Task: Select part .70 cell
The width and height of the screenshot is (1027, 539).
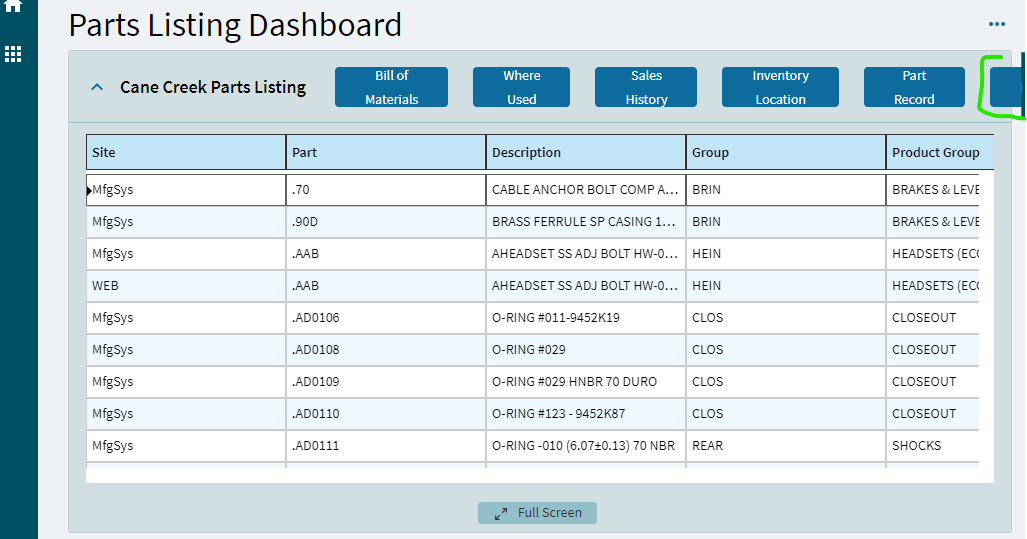Action: click(386, 190)
